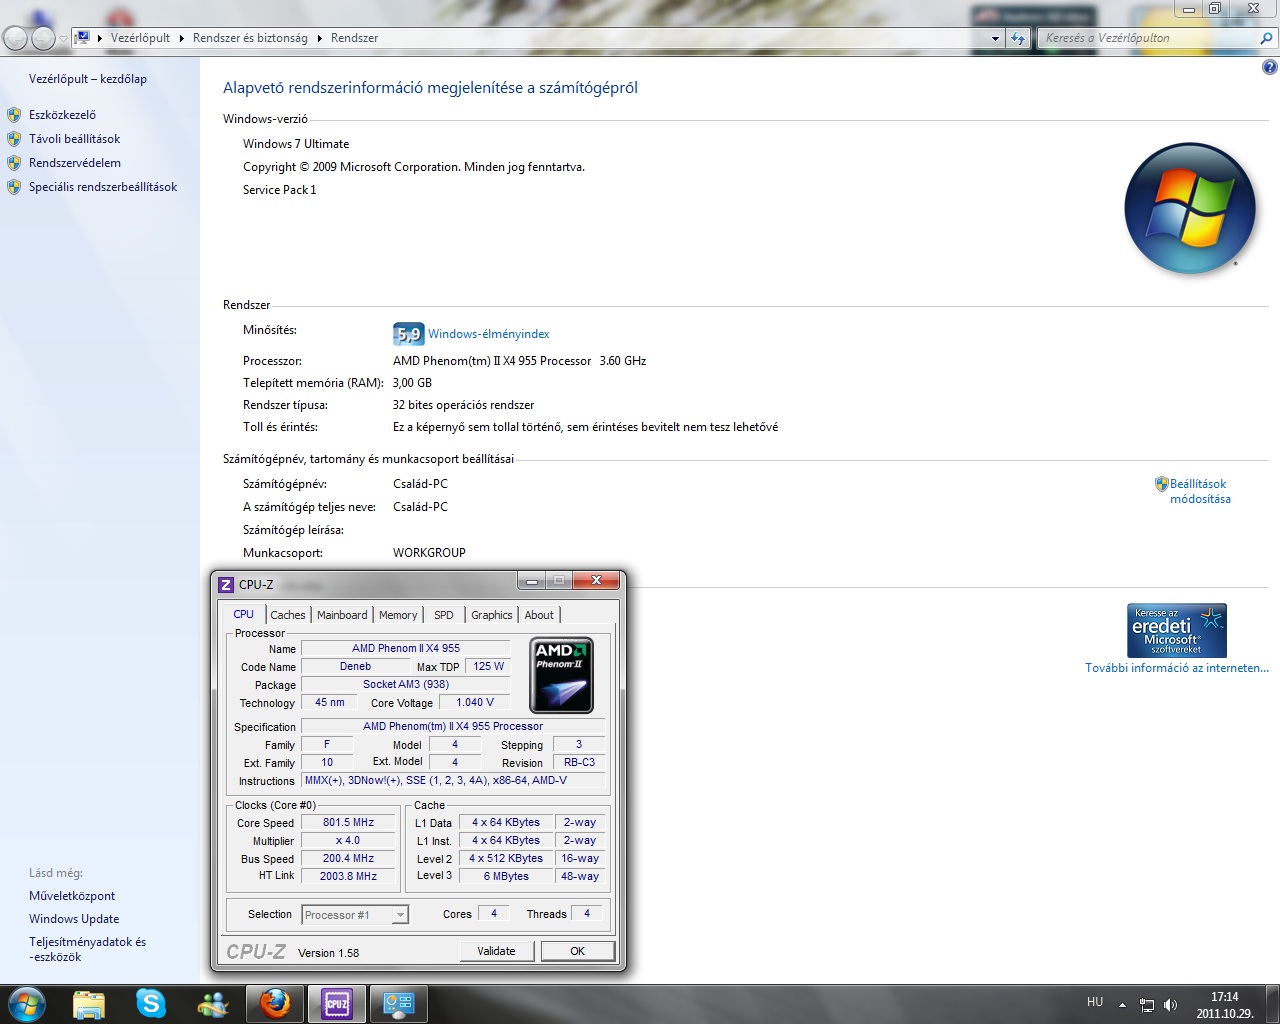
Task: Switch to the Mainboard tab
Action: 342,615
